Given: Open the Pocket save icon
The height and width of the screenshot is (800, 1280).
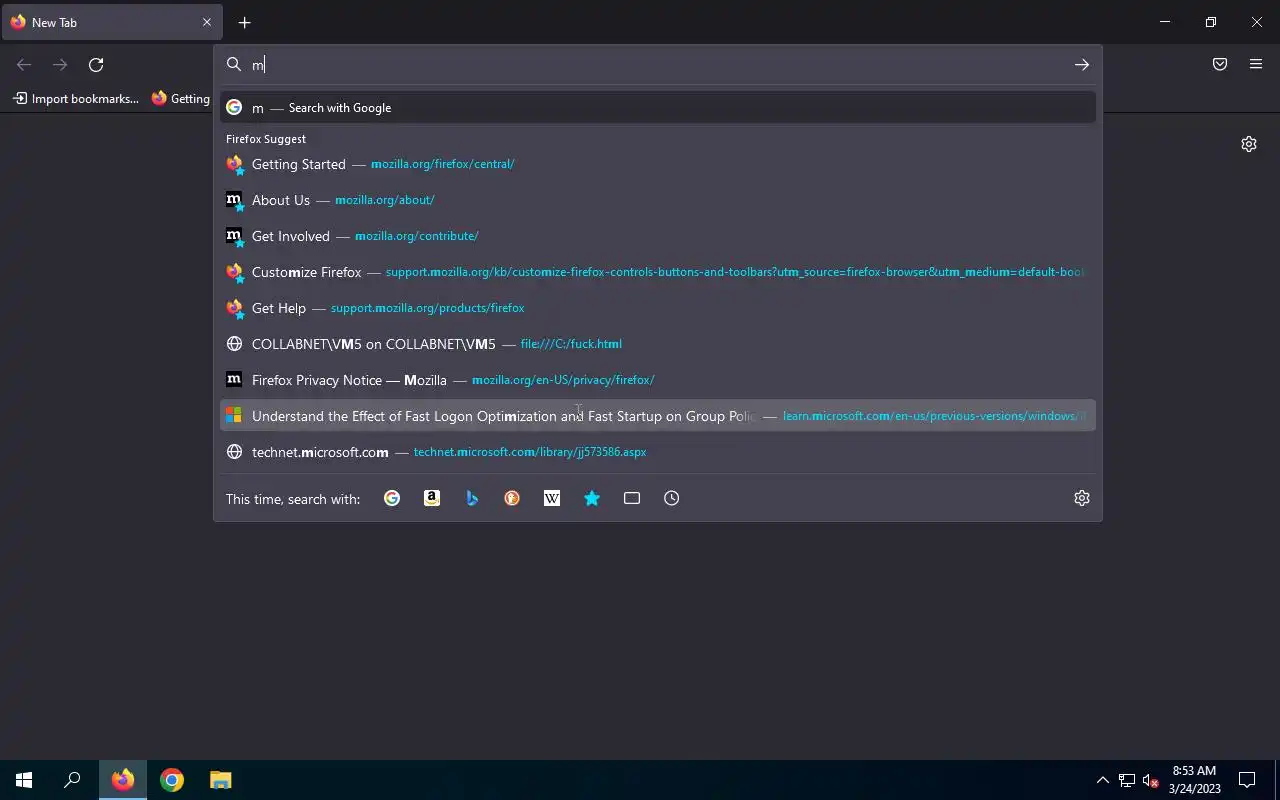Looking at the screenshot, I should (1220, 64).
